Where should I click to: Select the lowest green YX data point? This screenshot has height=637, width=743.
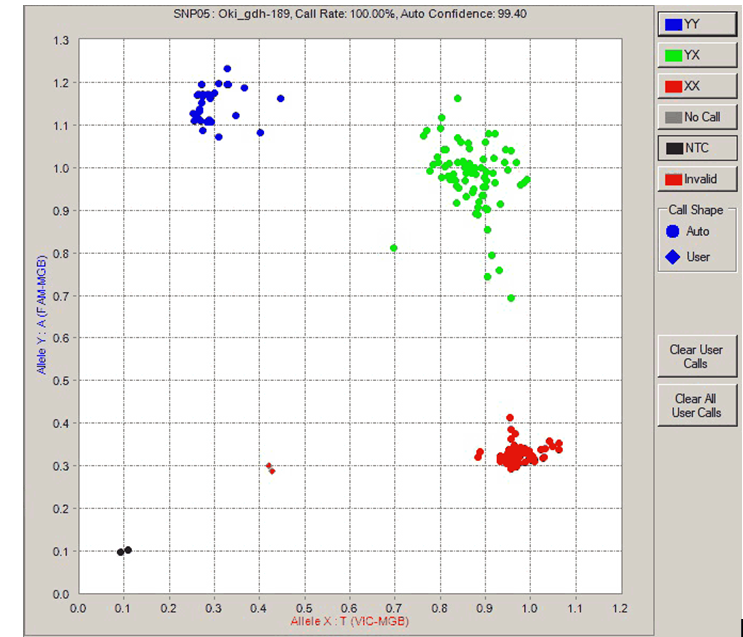point(511,298)
